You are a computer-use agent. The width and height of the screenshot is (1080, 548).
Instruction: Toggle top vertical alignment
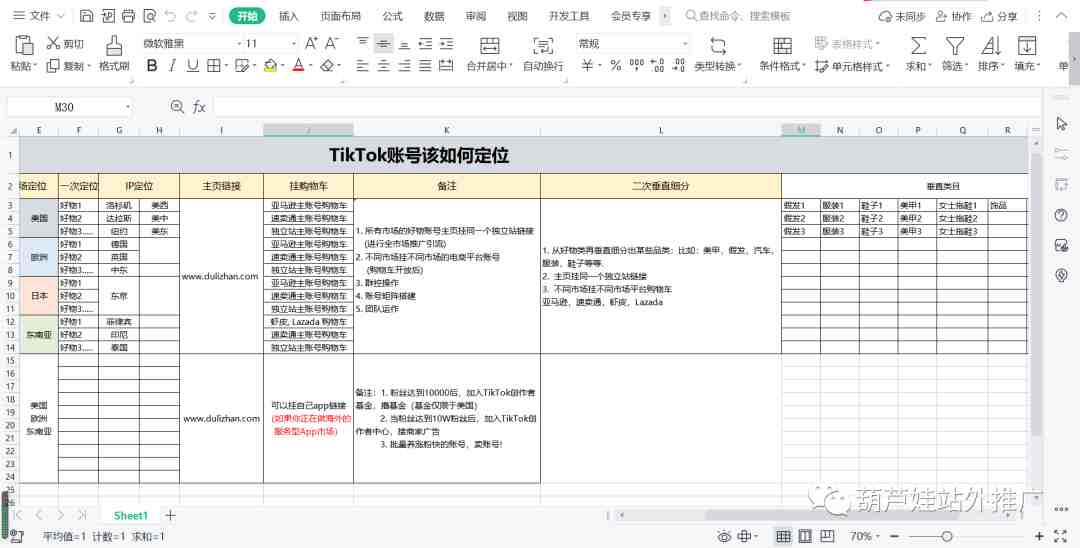pyautogui.click(x=363, y=43)
